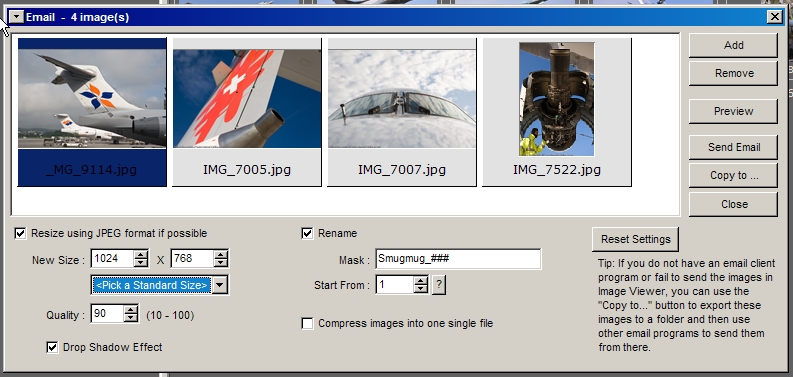
Task: Click the 'New Size :' label
Action: [x=59, y=260]
